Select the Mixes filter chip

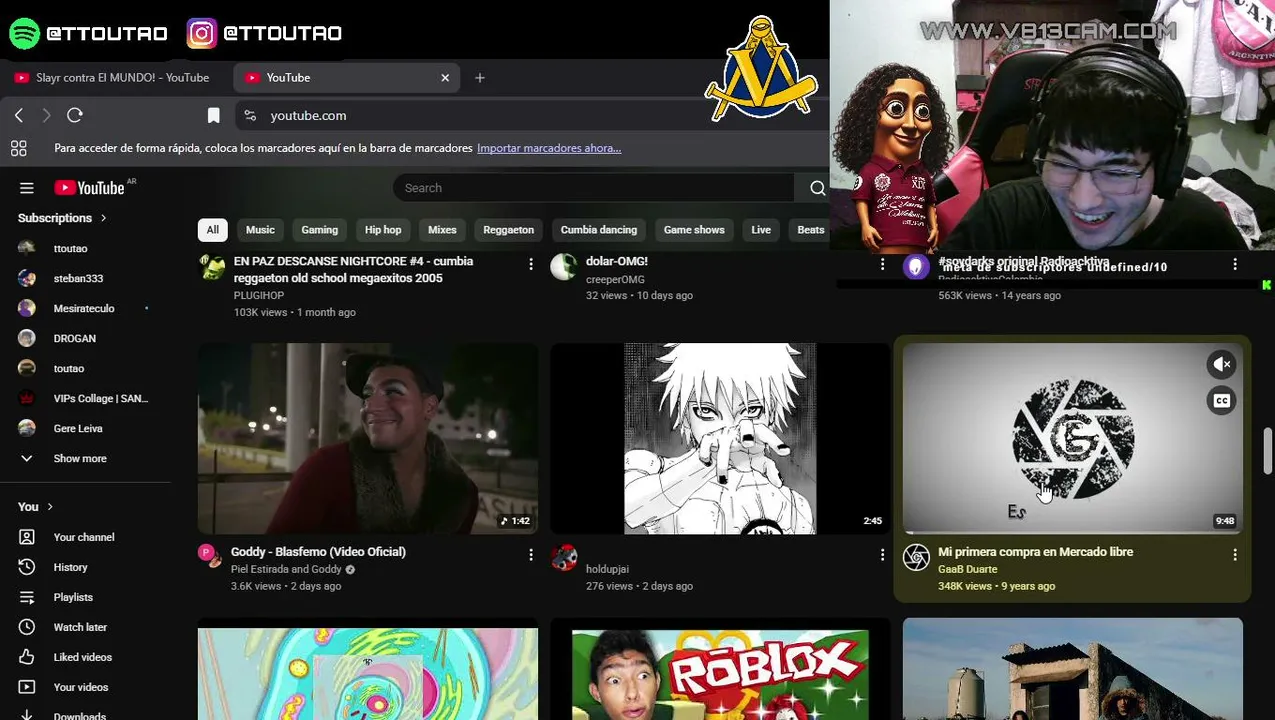442,230
